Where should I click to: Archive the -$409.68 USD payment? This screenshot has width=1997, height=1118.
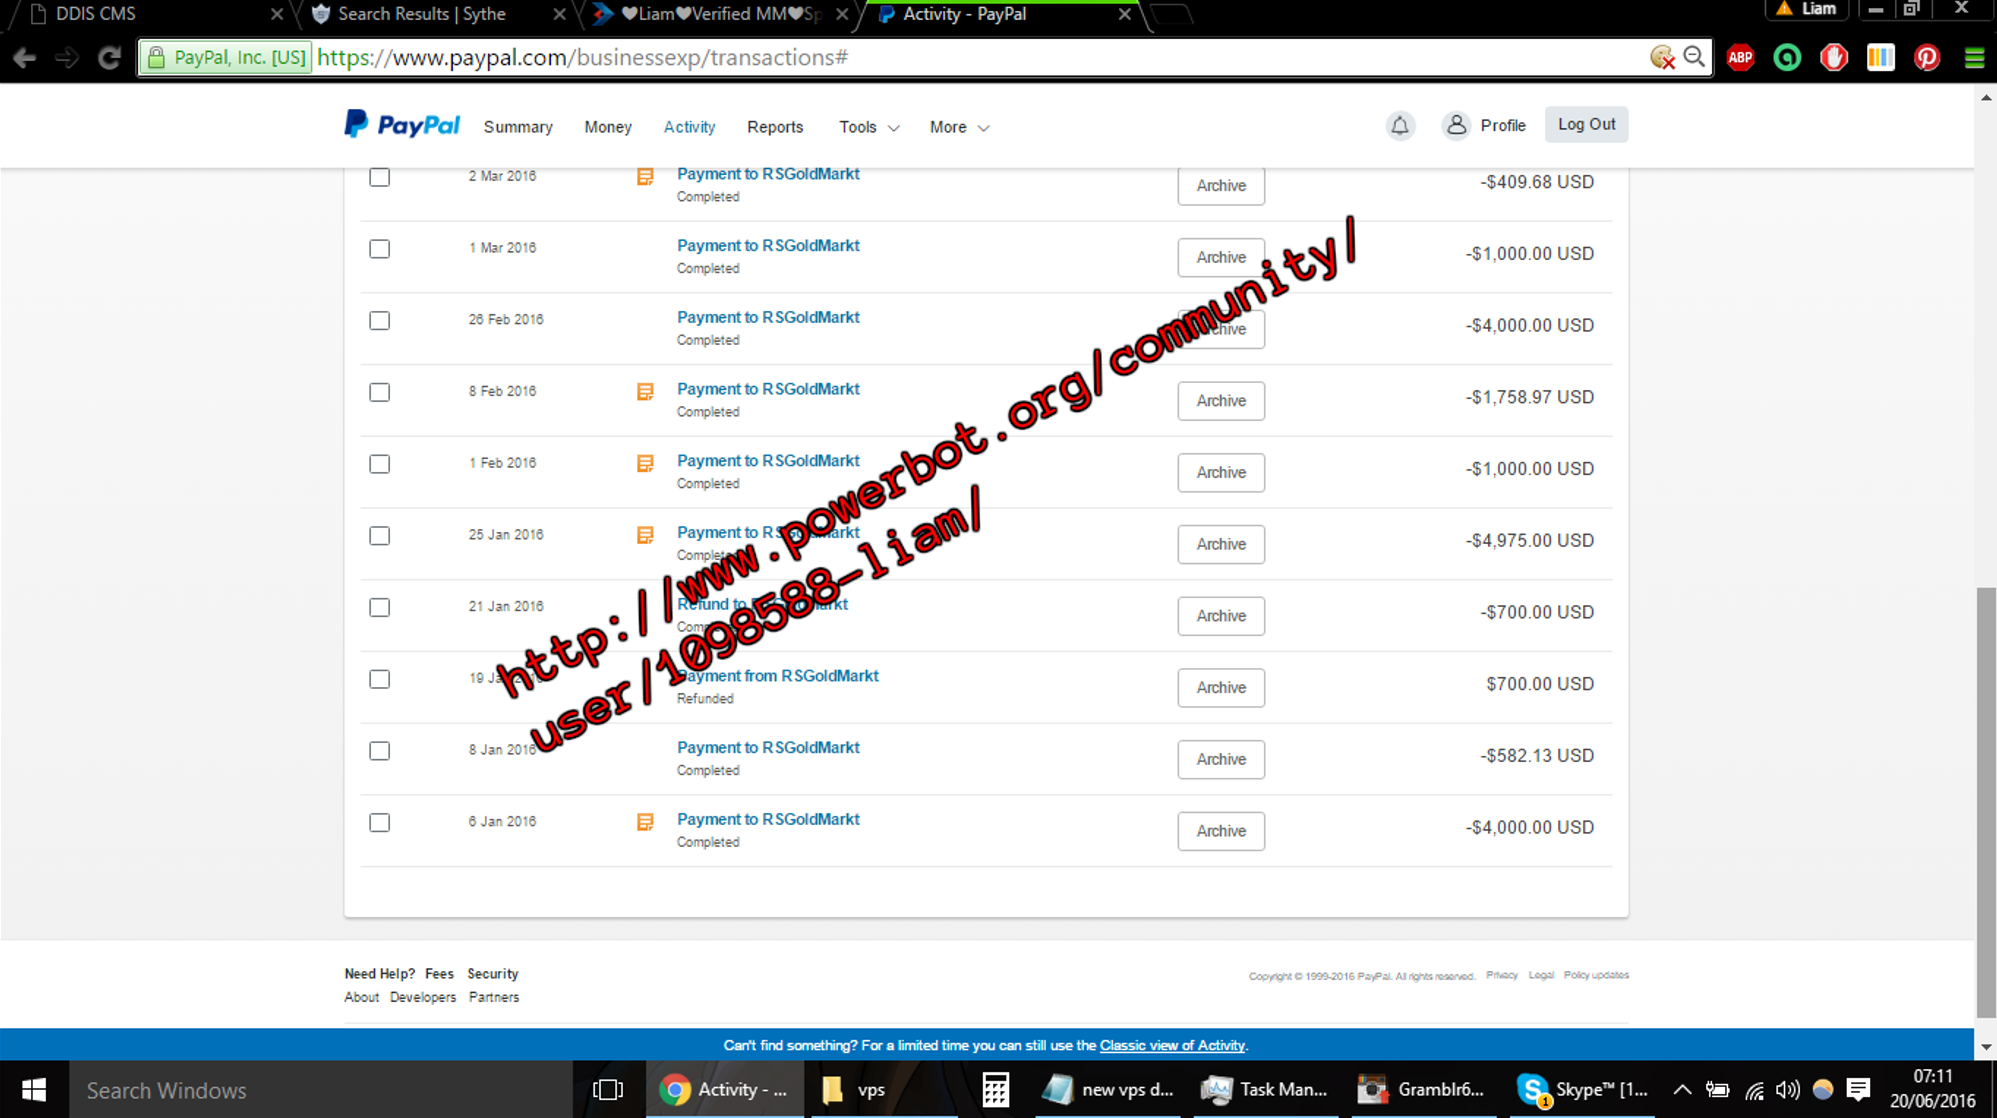[x=1221, y=186]
